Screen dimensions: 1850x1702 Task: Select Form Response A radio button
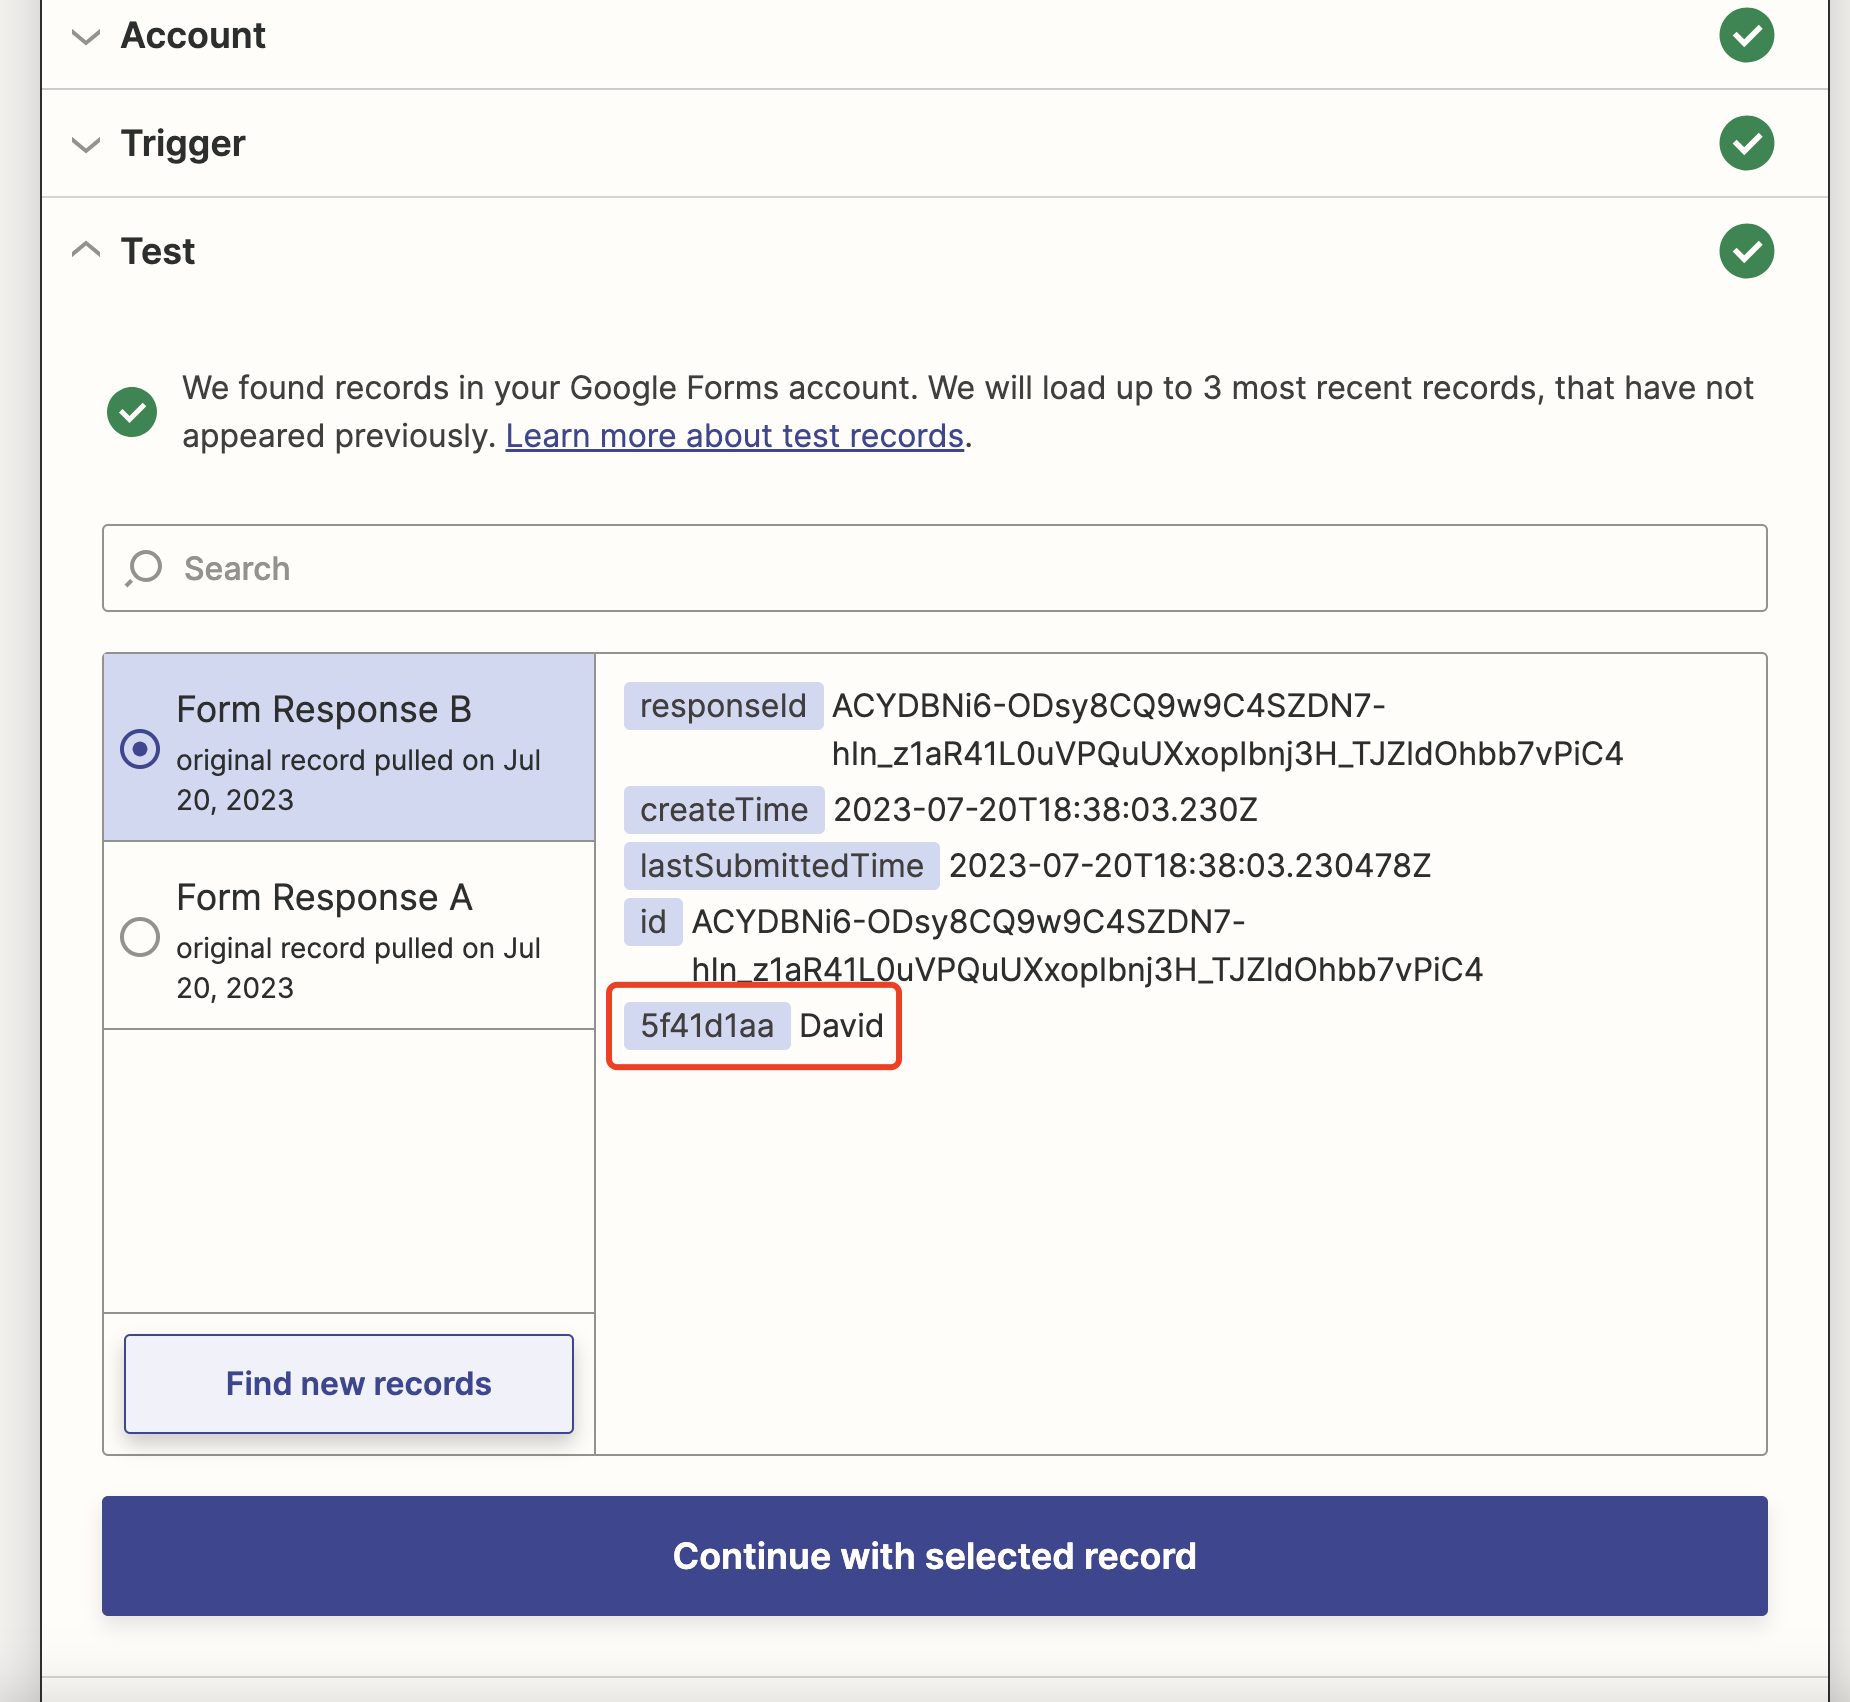(x=140, y=937)
